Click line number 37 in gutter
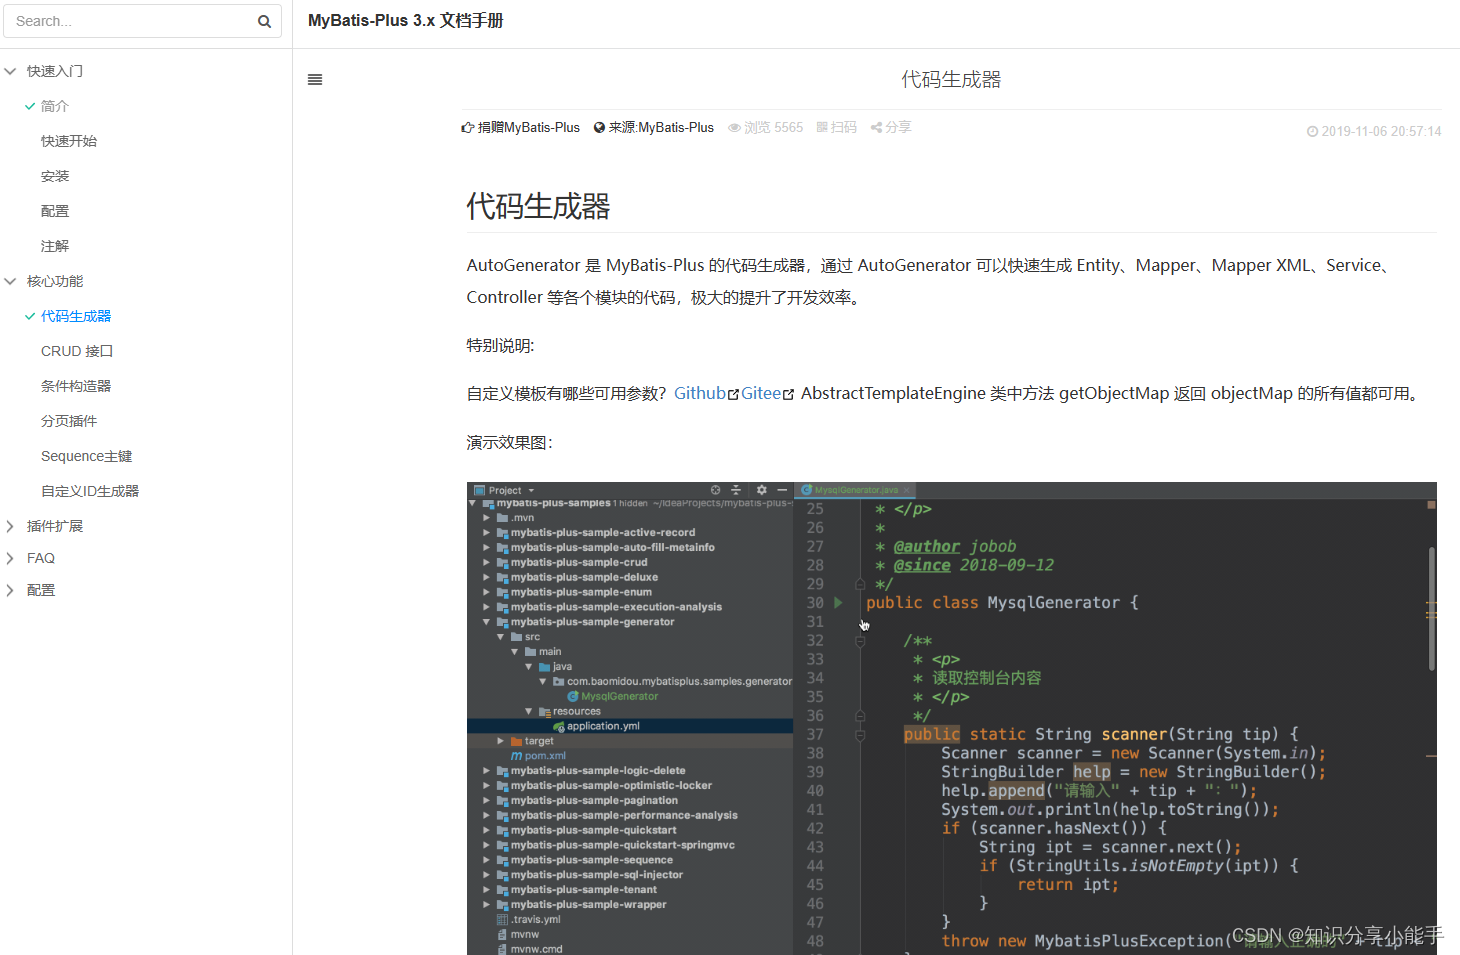 (x=815, y=734)
